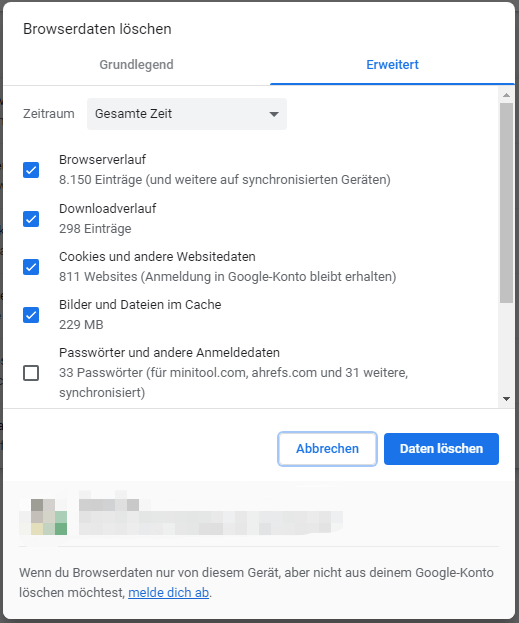Screen dimensions: 519x623
Task: Disable Cookies und andere Websitedaten checkbox
Action: (x=31, y=267)
